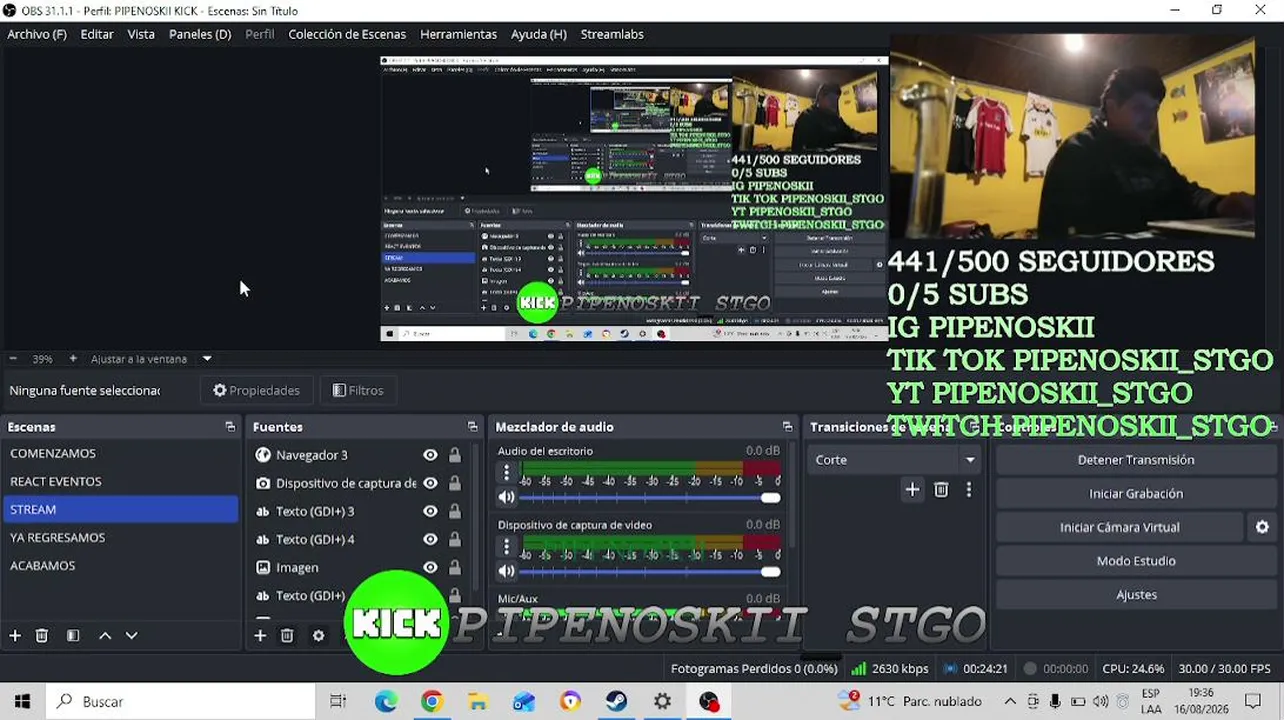Click the Detener Transmisión button
Image resolution: width=1284 pixels, height=720 pixels.
click(1136, 460)
